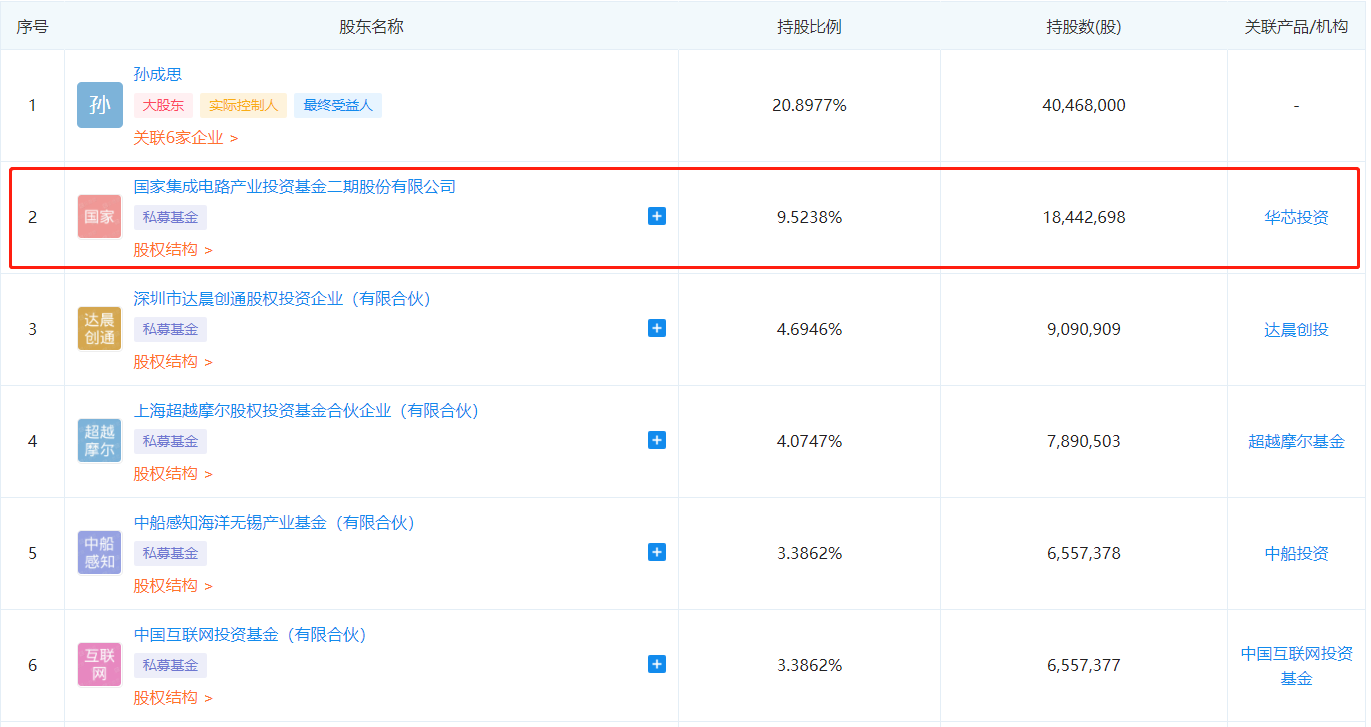Open related institution 华芯投资
Image resolution: width=1371 pixels, height=727 pixels.
(x=1296, y=217)
